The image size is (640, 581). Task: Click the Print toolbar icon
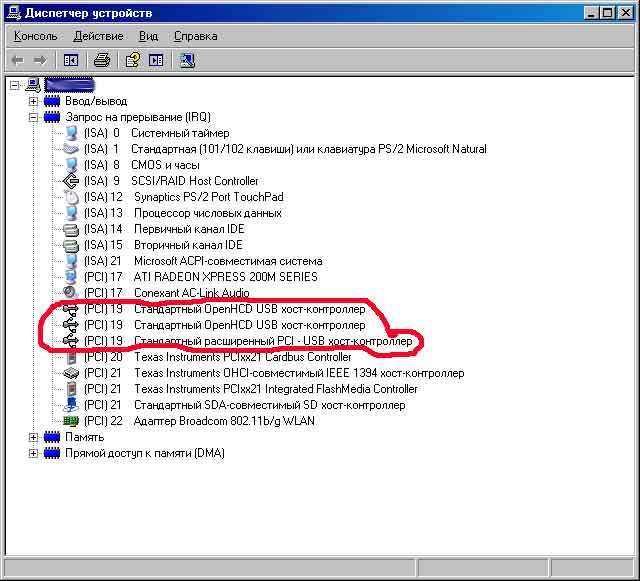[101, 60]
